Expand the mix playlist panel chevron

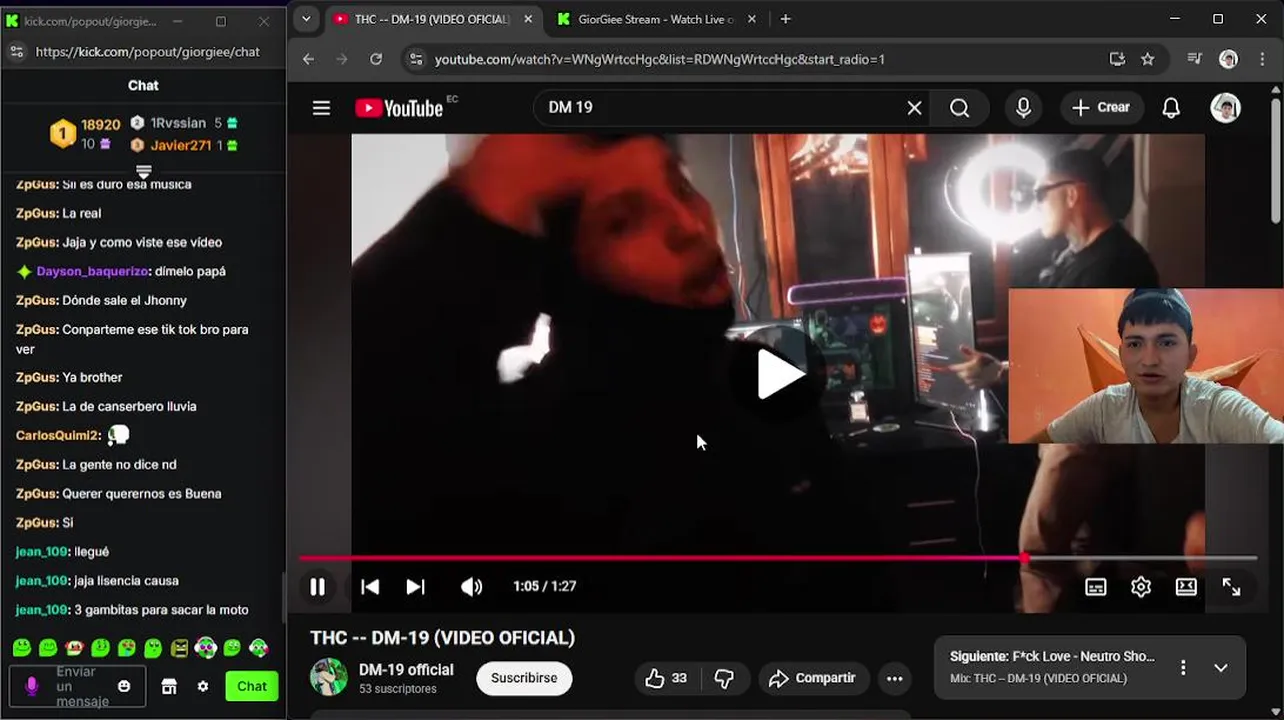(1221, 667)
